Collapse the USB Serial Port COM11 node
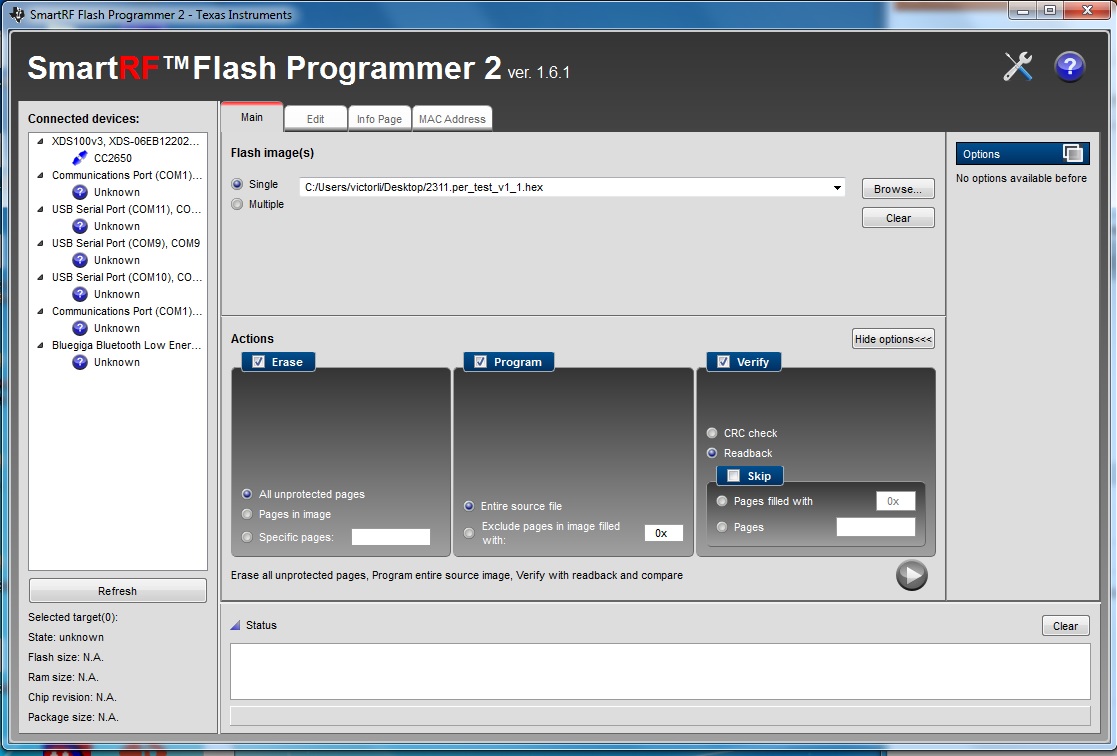The width and height of the screenshot is (1117, 756). [x=40, y=209]
